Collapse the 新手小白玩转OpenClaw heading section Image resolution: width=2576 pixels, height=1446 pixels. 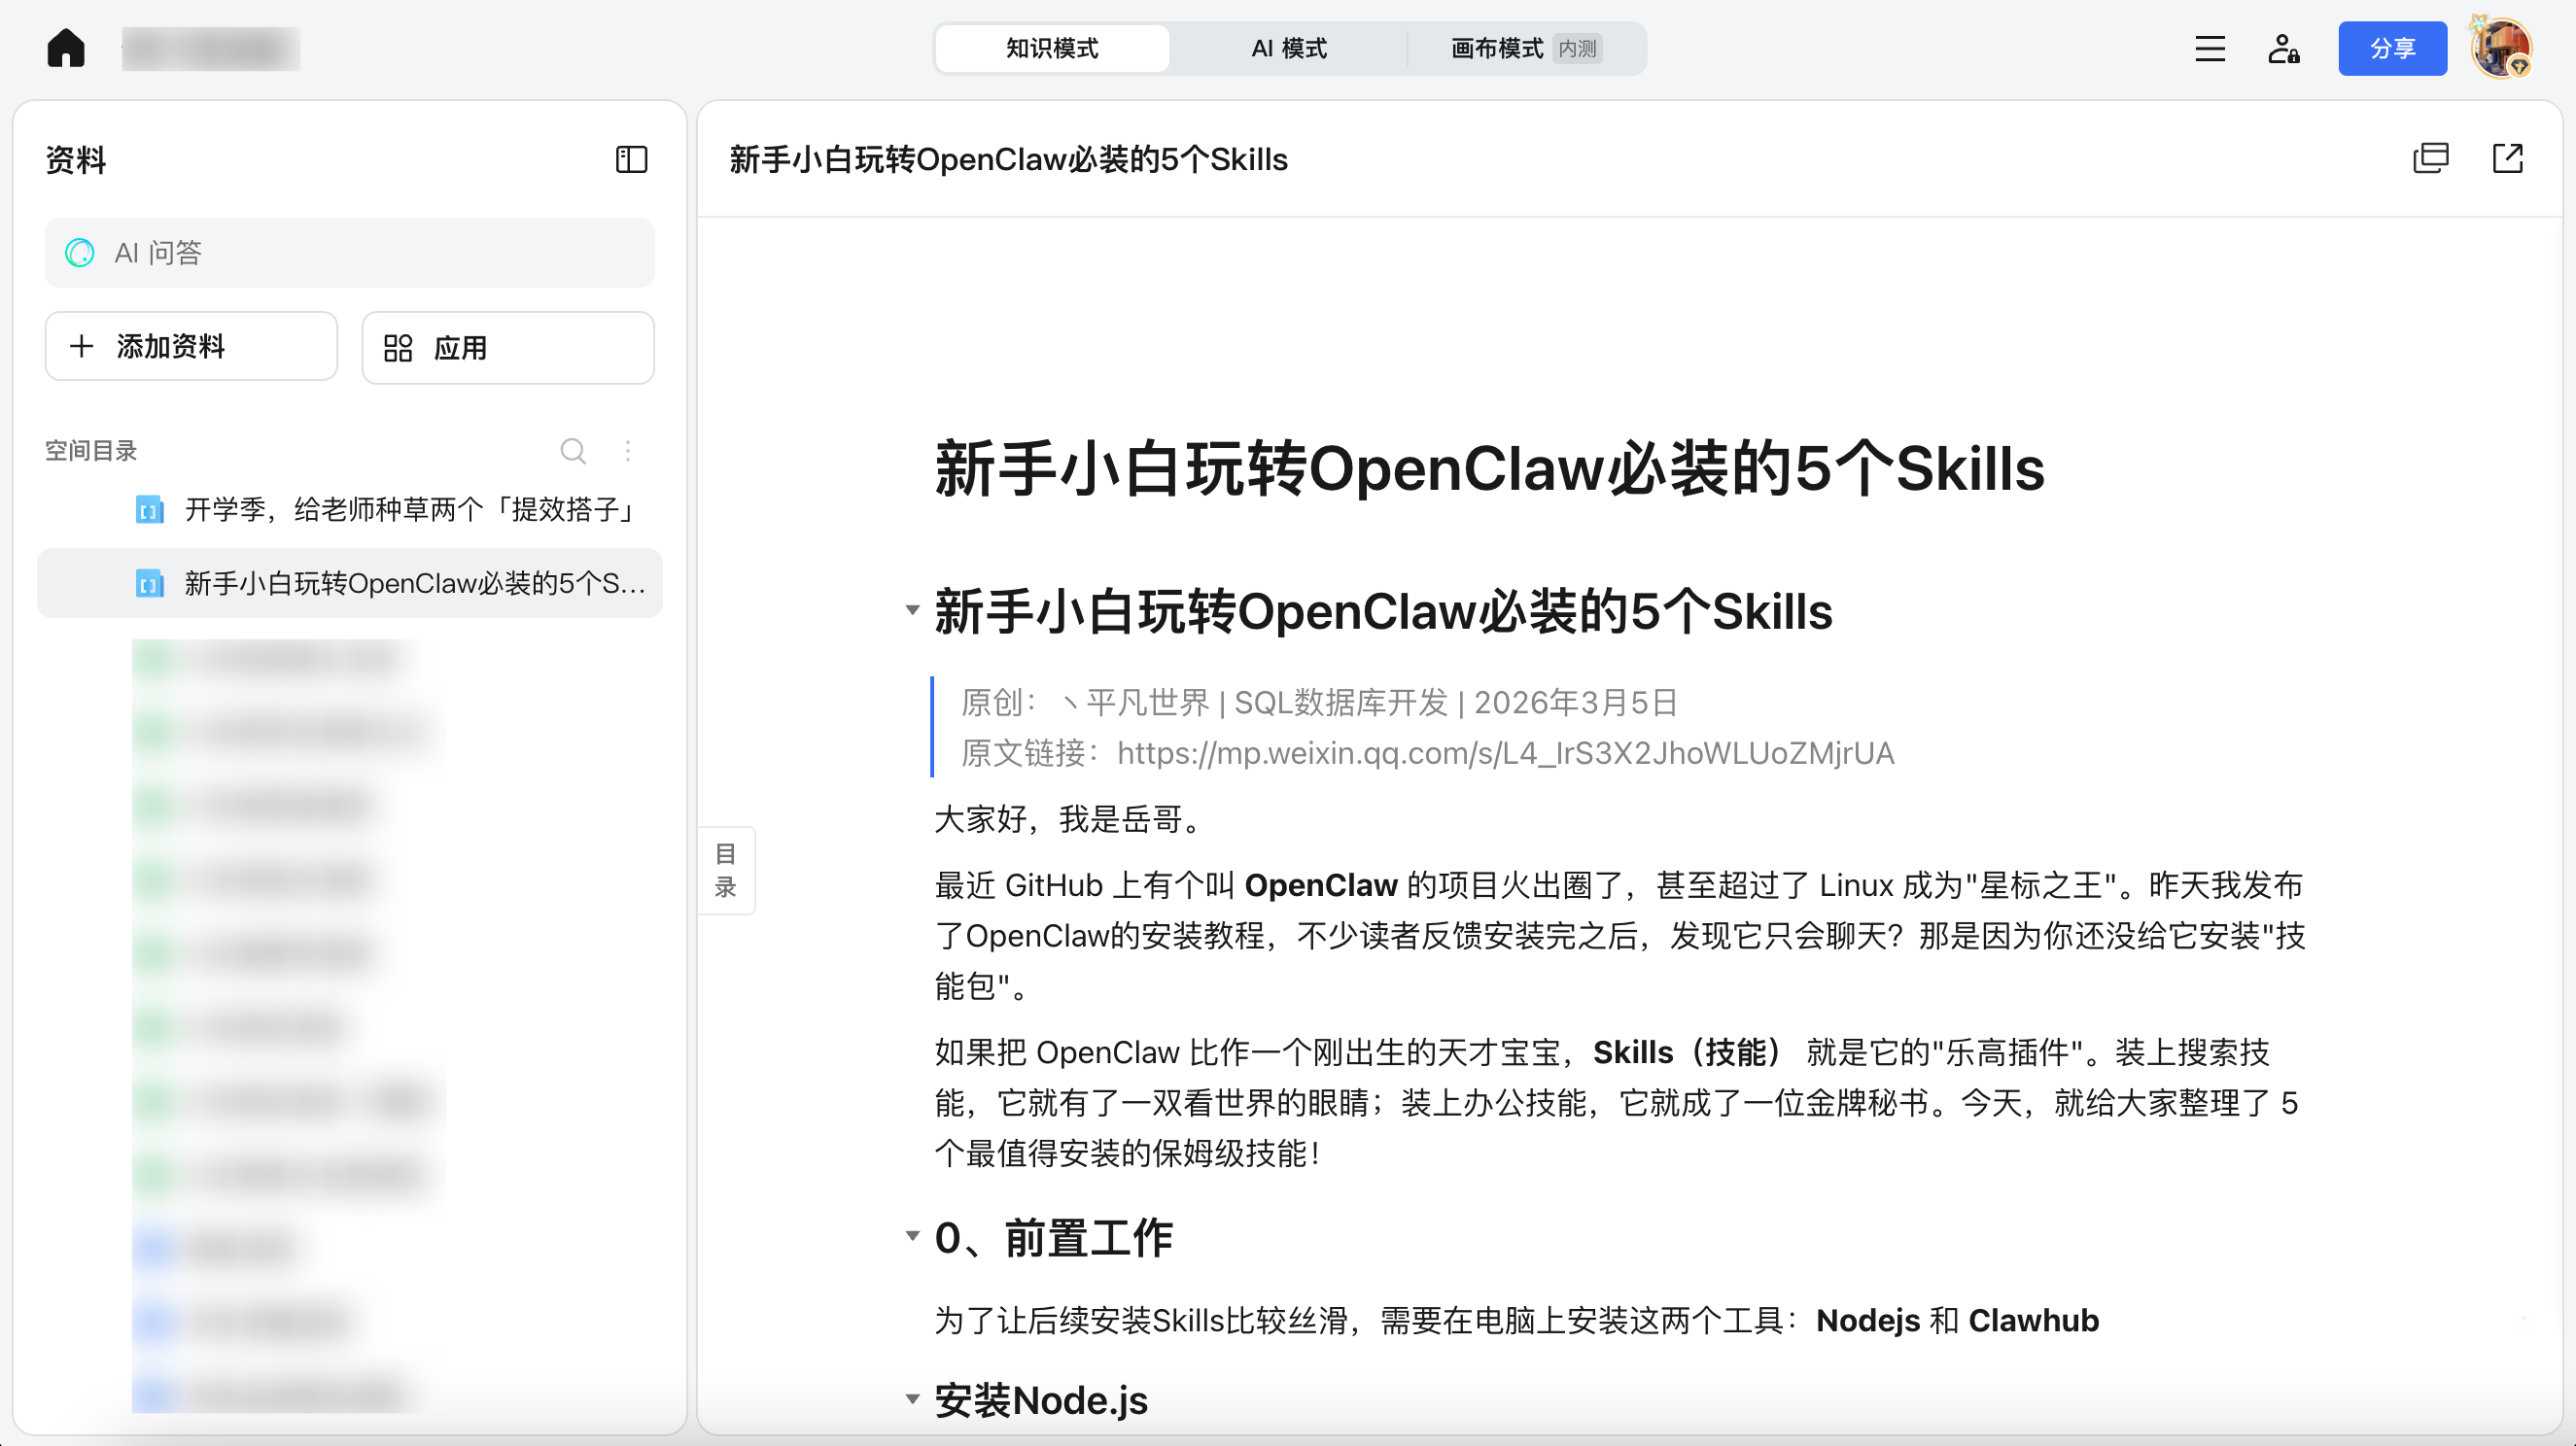pos(912,610)
